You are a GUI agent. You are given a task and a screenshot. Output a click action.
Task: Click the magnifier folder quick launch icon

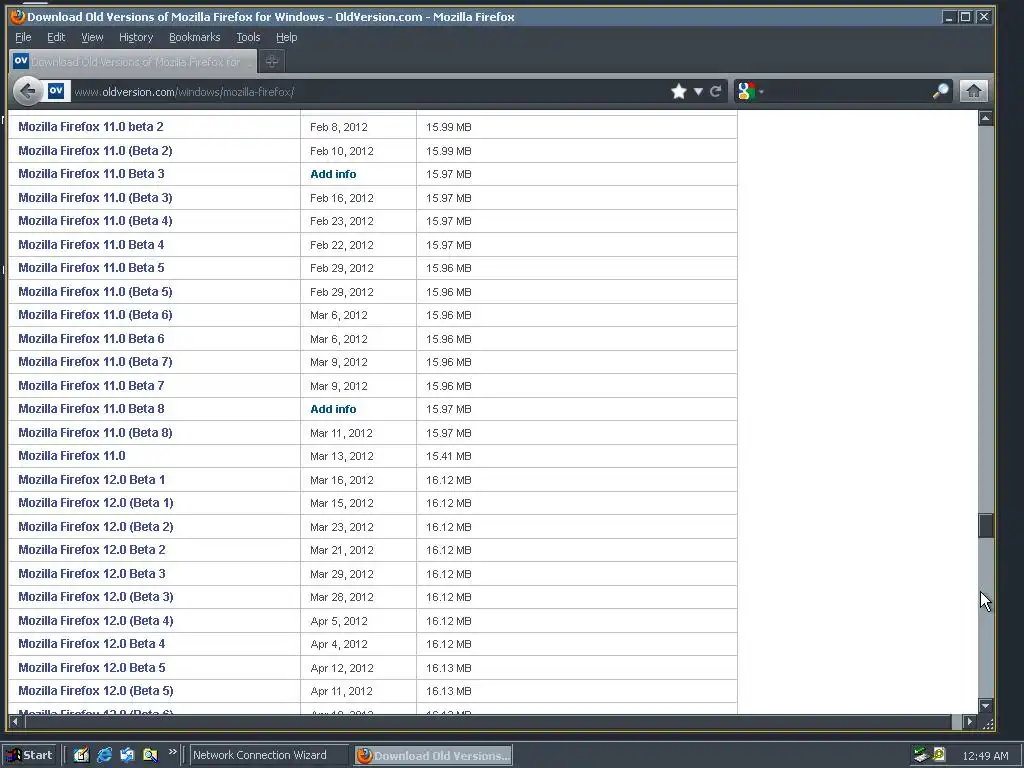tap(150, 755)
